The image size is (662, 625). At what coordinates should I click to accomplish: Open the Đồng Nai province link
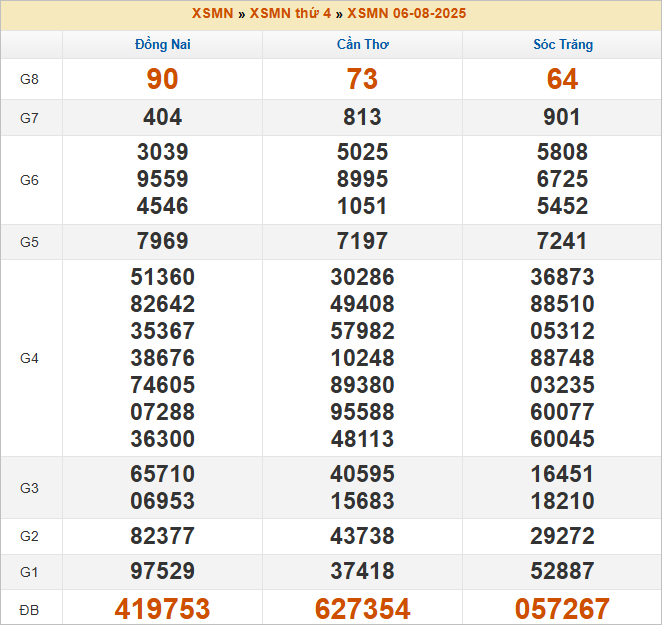[x=163, y=44]
